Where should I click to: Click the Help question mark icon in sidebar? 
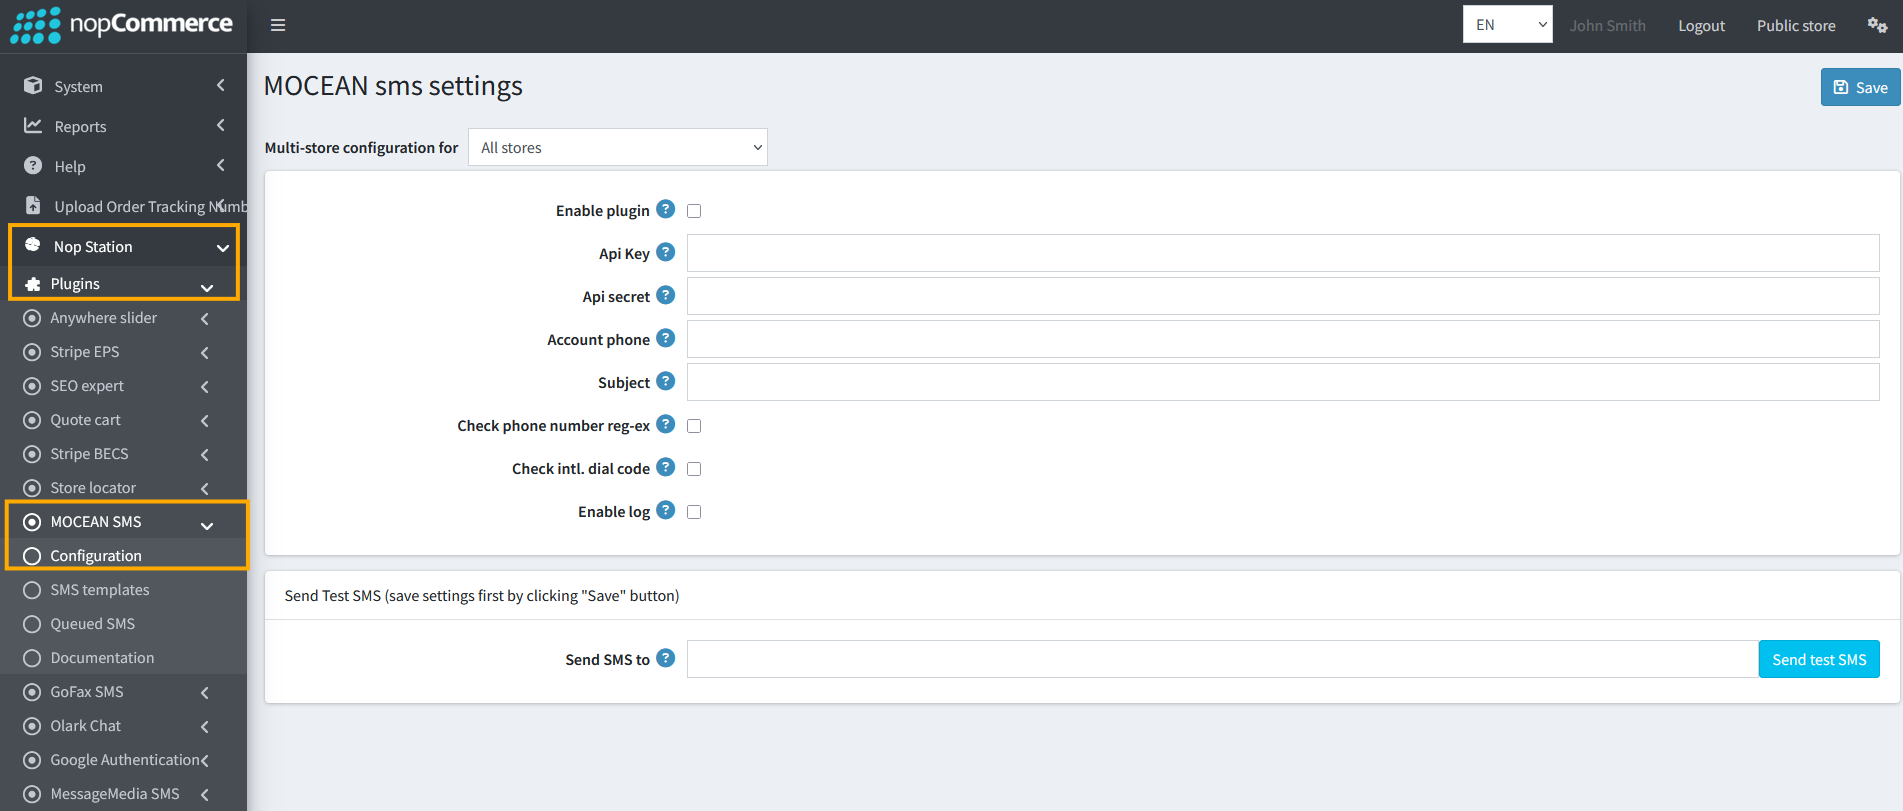(x=33, y=166)
